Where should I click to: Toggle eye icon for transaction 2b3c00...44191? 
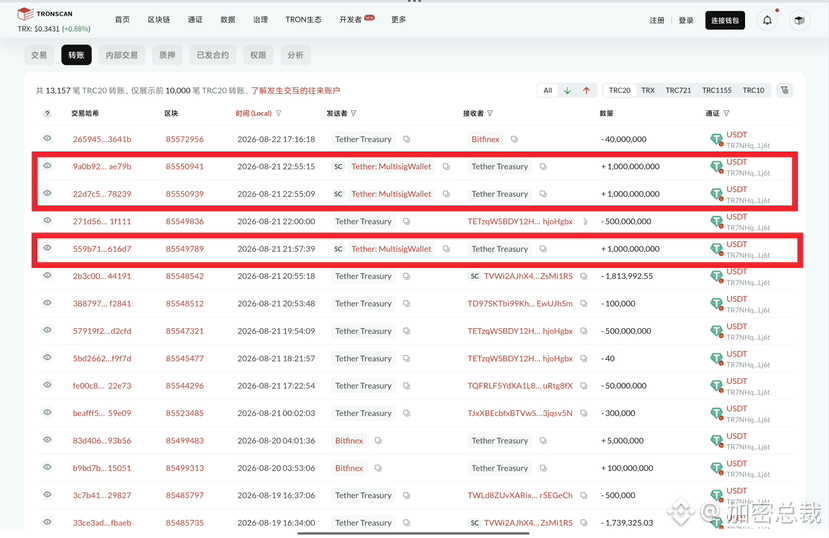click(x=47, y=275)
